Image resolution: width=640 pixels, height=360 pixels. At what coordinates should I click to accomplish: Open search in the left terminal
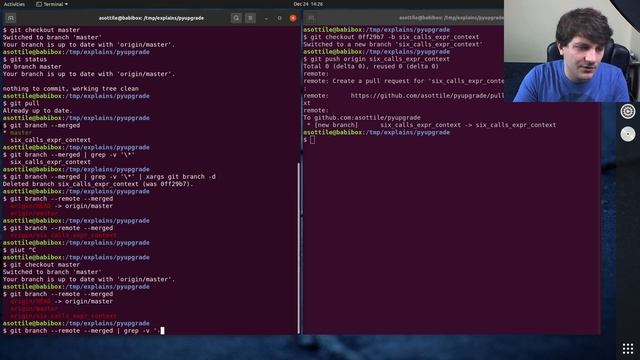point(236,18)
